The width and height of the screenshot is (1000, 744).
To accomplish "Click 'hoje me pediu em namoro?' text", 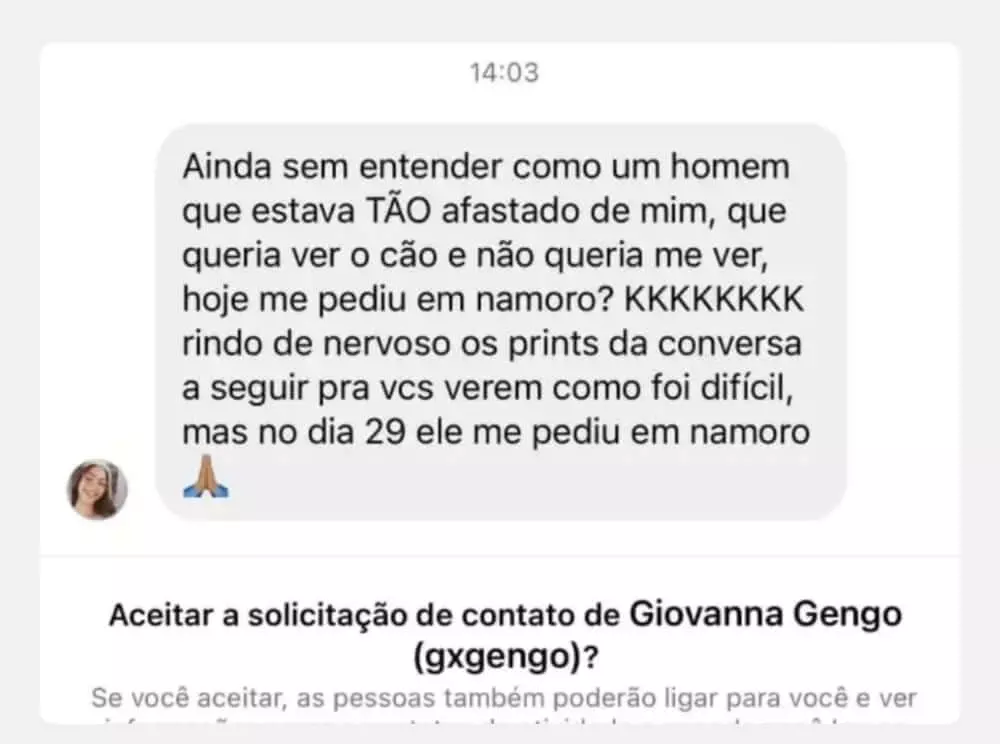I will tap(398, 300).
